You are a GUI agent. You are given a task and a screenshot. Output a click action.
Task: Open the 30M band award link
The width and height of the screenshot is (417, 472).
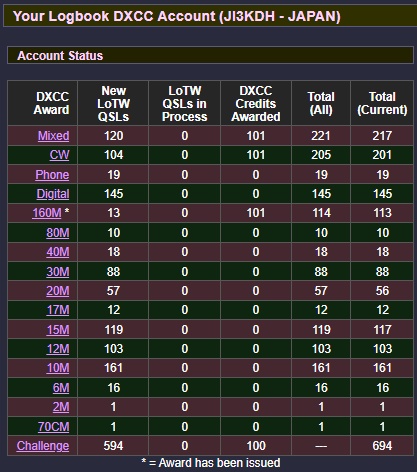pyautogui.click(x=58, y=272)
